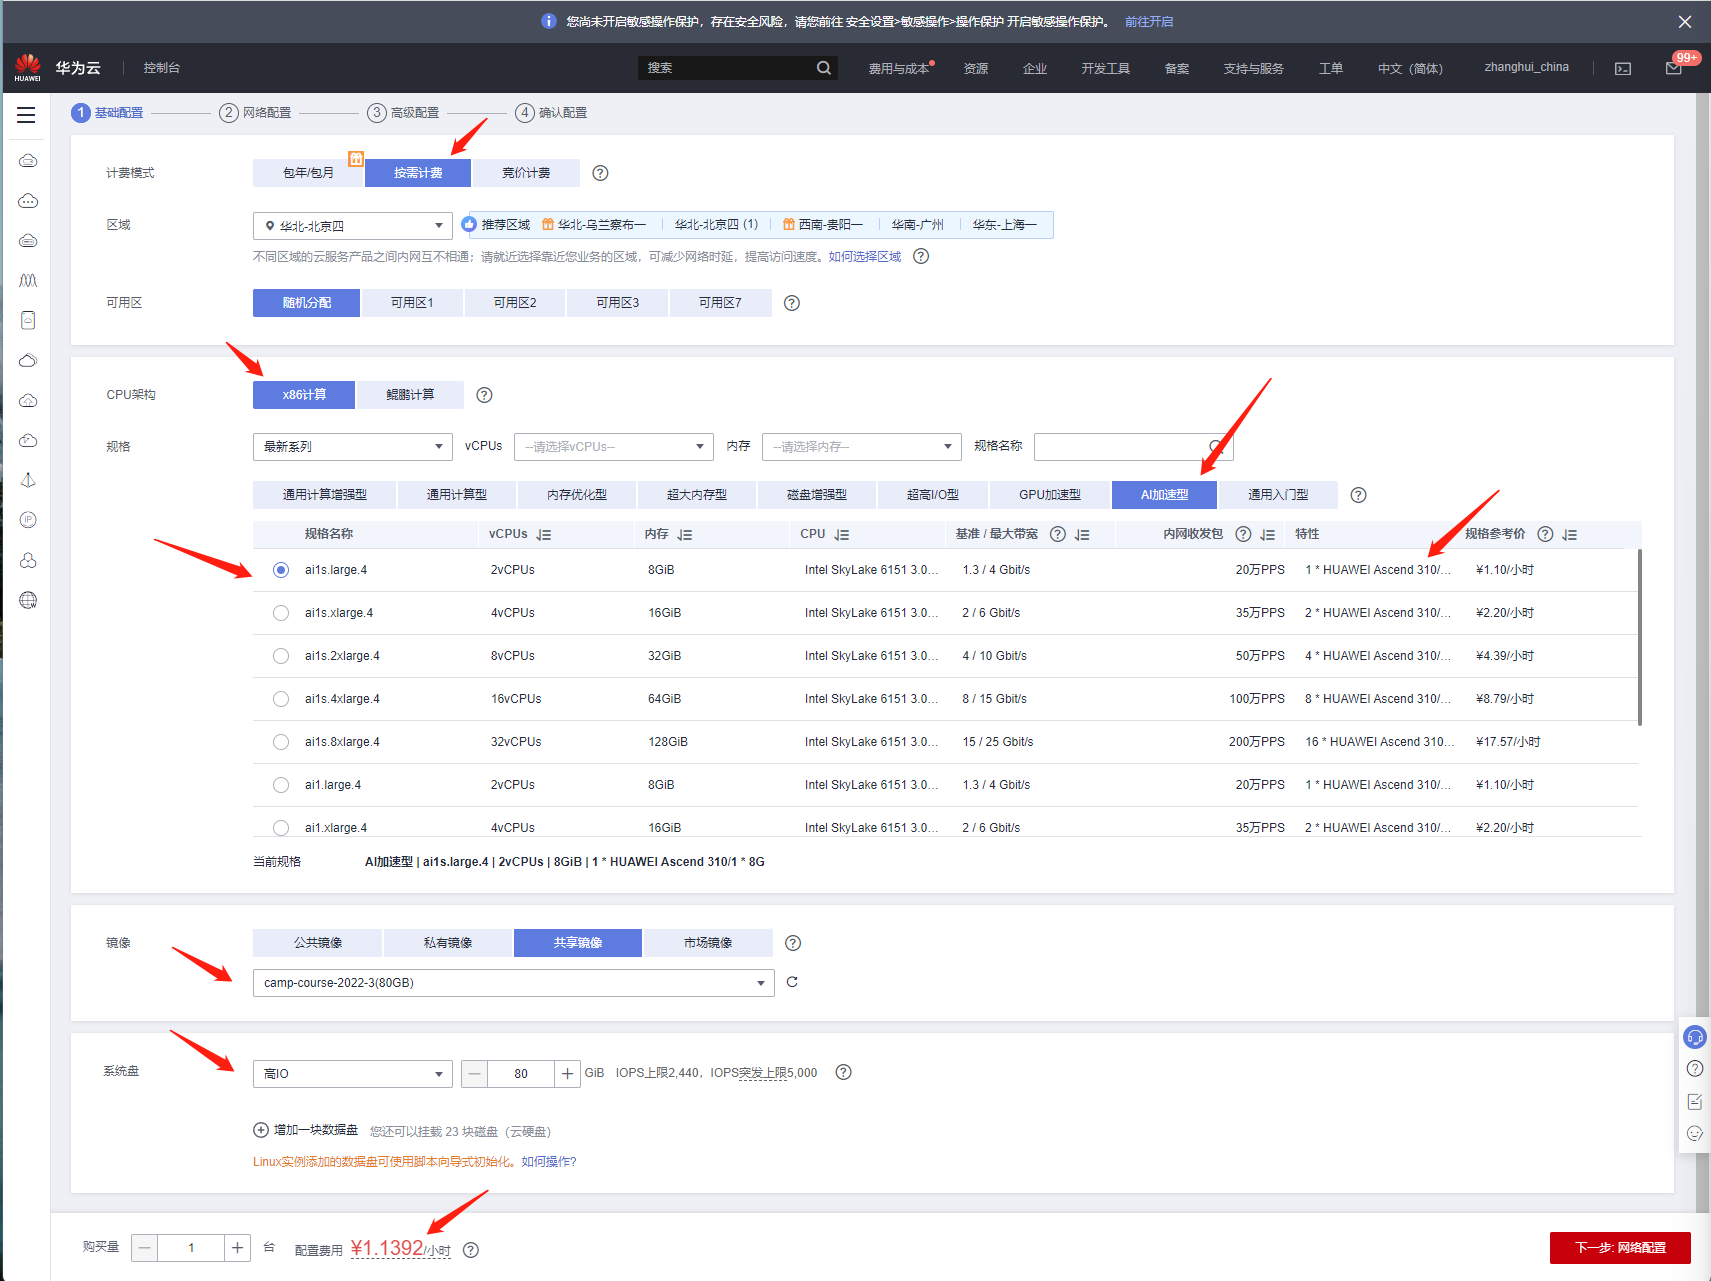Sort by 规格参考价 column

pos(1570,535)
